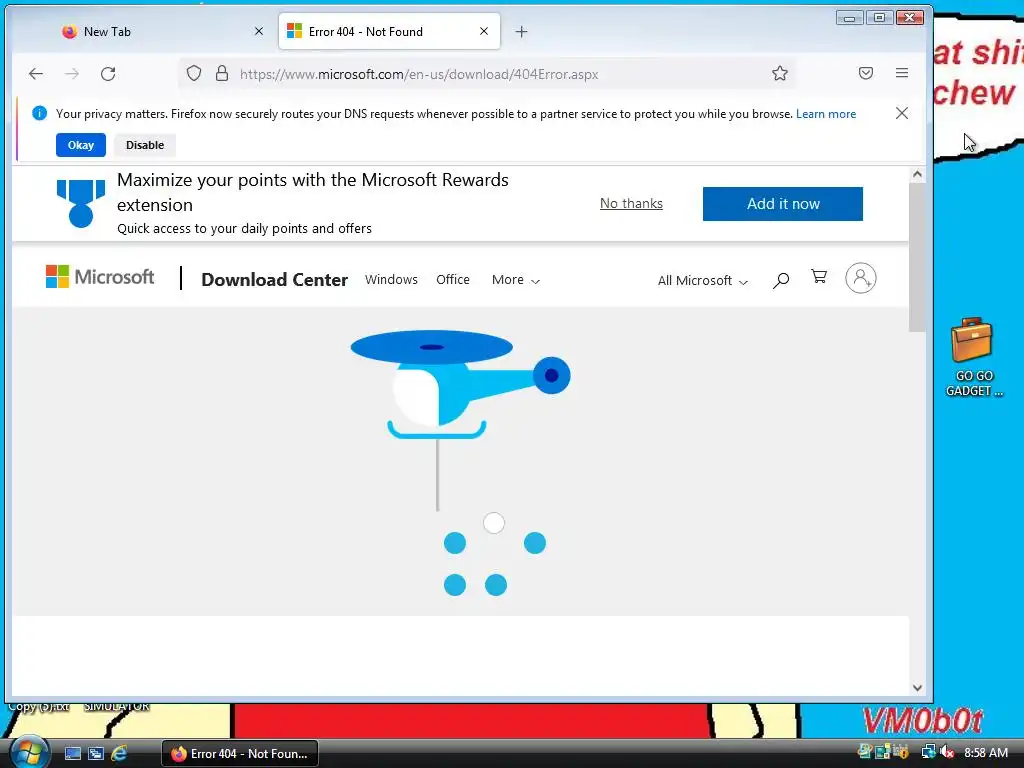Click the helicopter 404 illustration
Viewport: 1024px width, 768px height.
[x=460, y=421]
